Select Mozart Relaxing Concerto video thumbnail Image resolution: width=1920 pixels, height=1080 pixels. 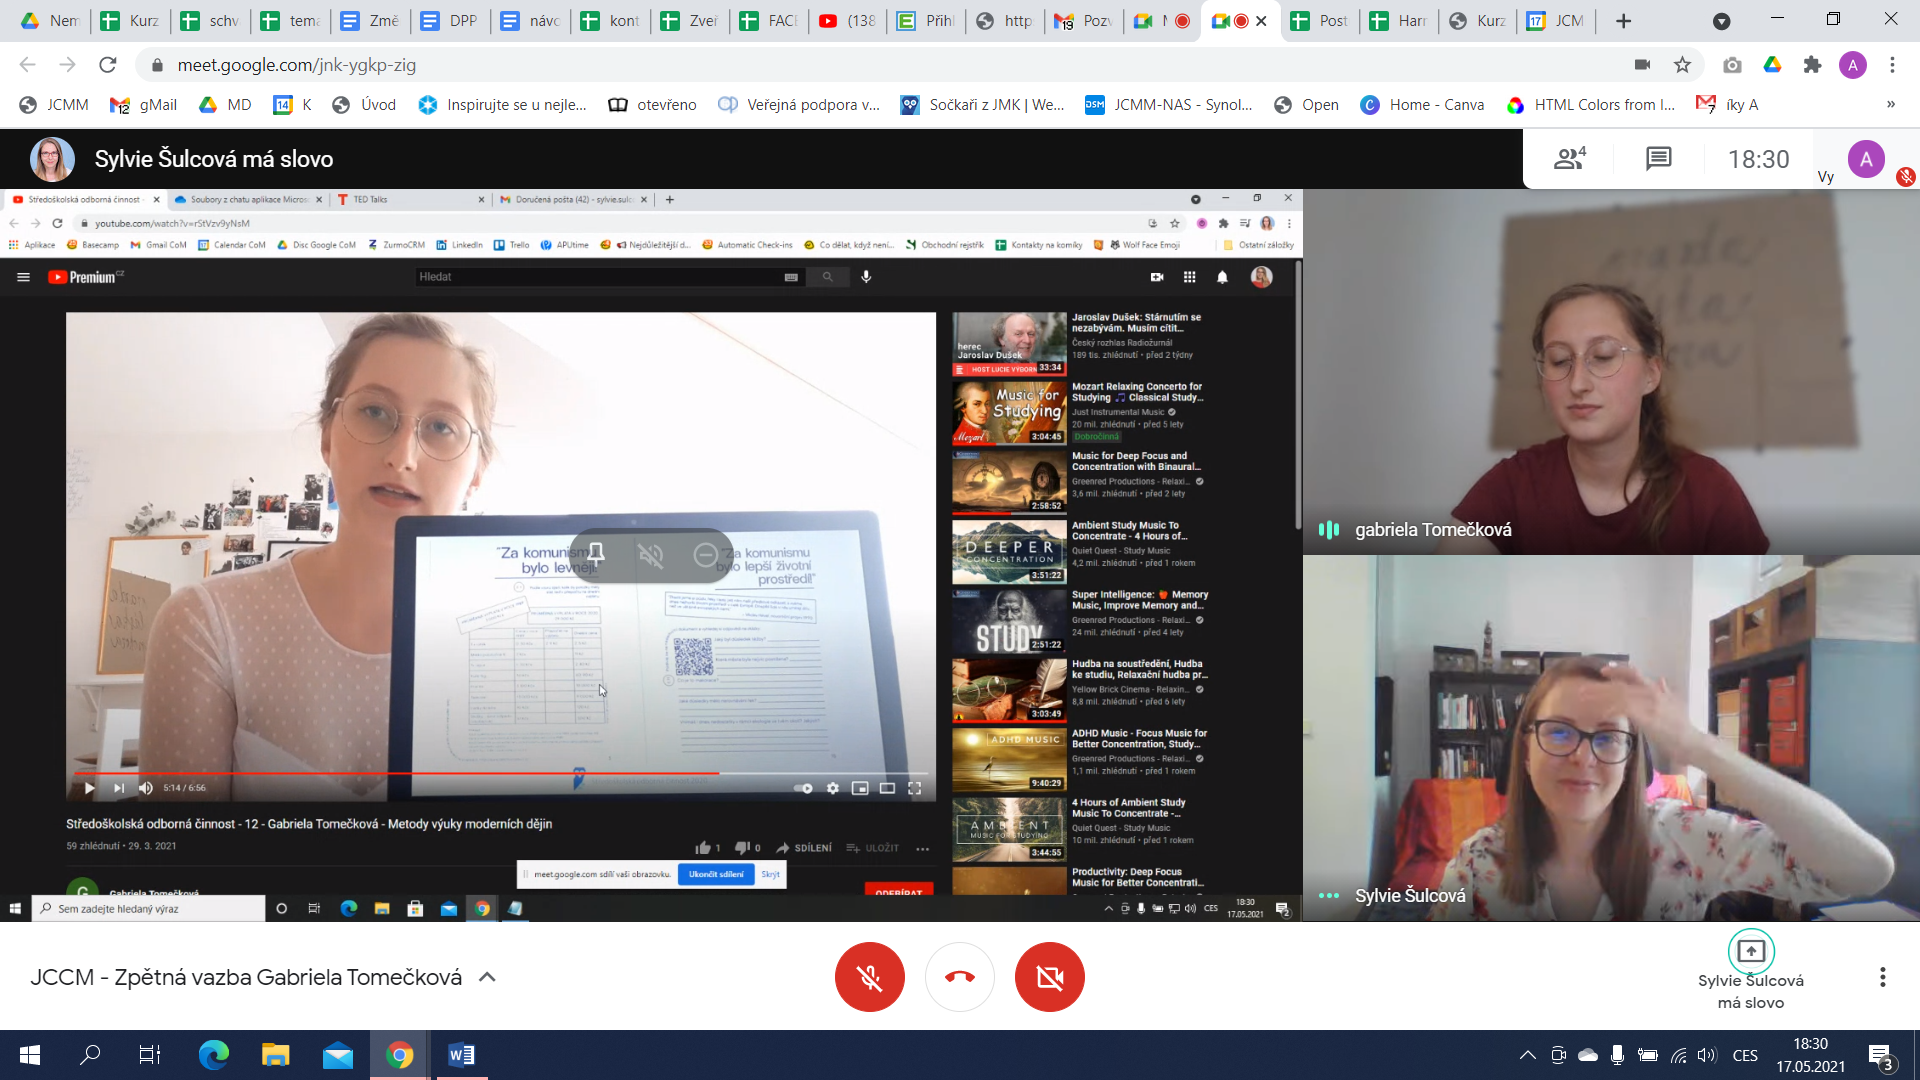1009,412
